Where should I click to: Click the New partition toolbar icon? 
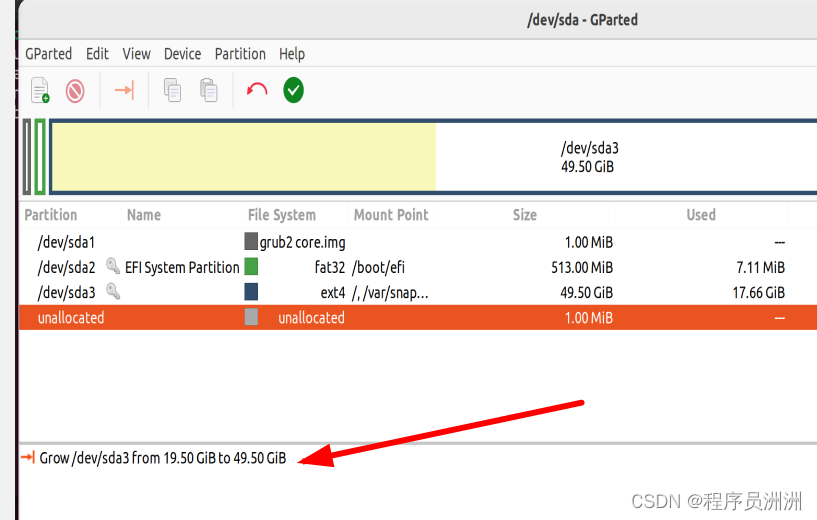[x=40, y=90]
